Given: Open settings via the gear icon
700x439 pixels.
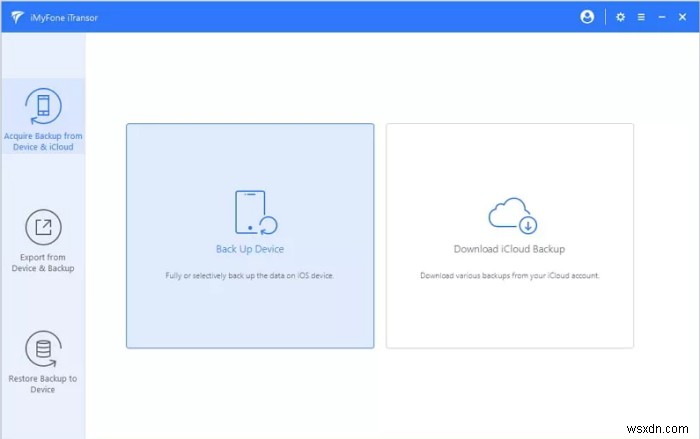Looking at the screenshot, I should (620, 17).
